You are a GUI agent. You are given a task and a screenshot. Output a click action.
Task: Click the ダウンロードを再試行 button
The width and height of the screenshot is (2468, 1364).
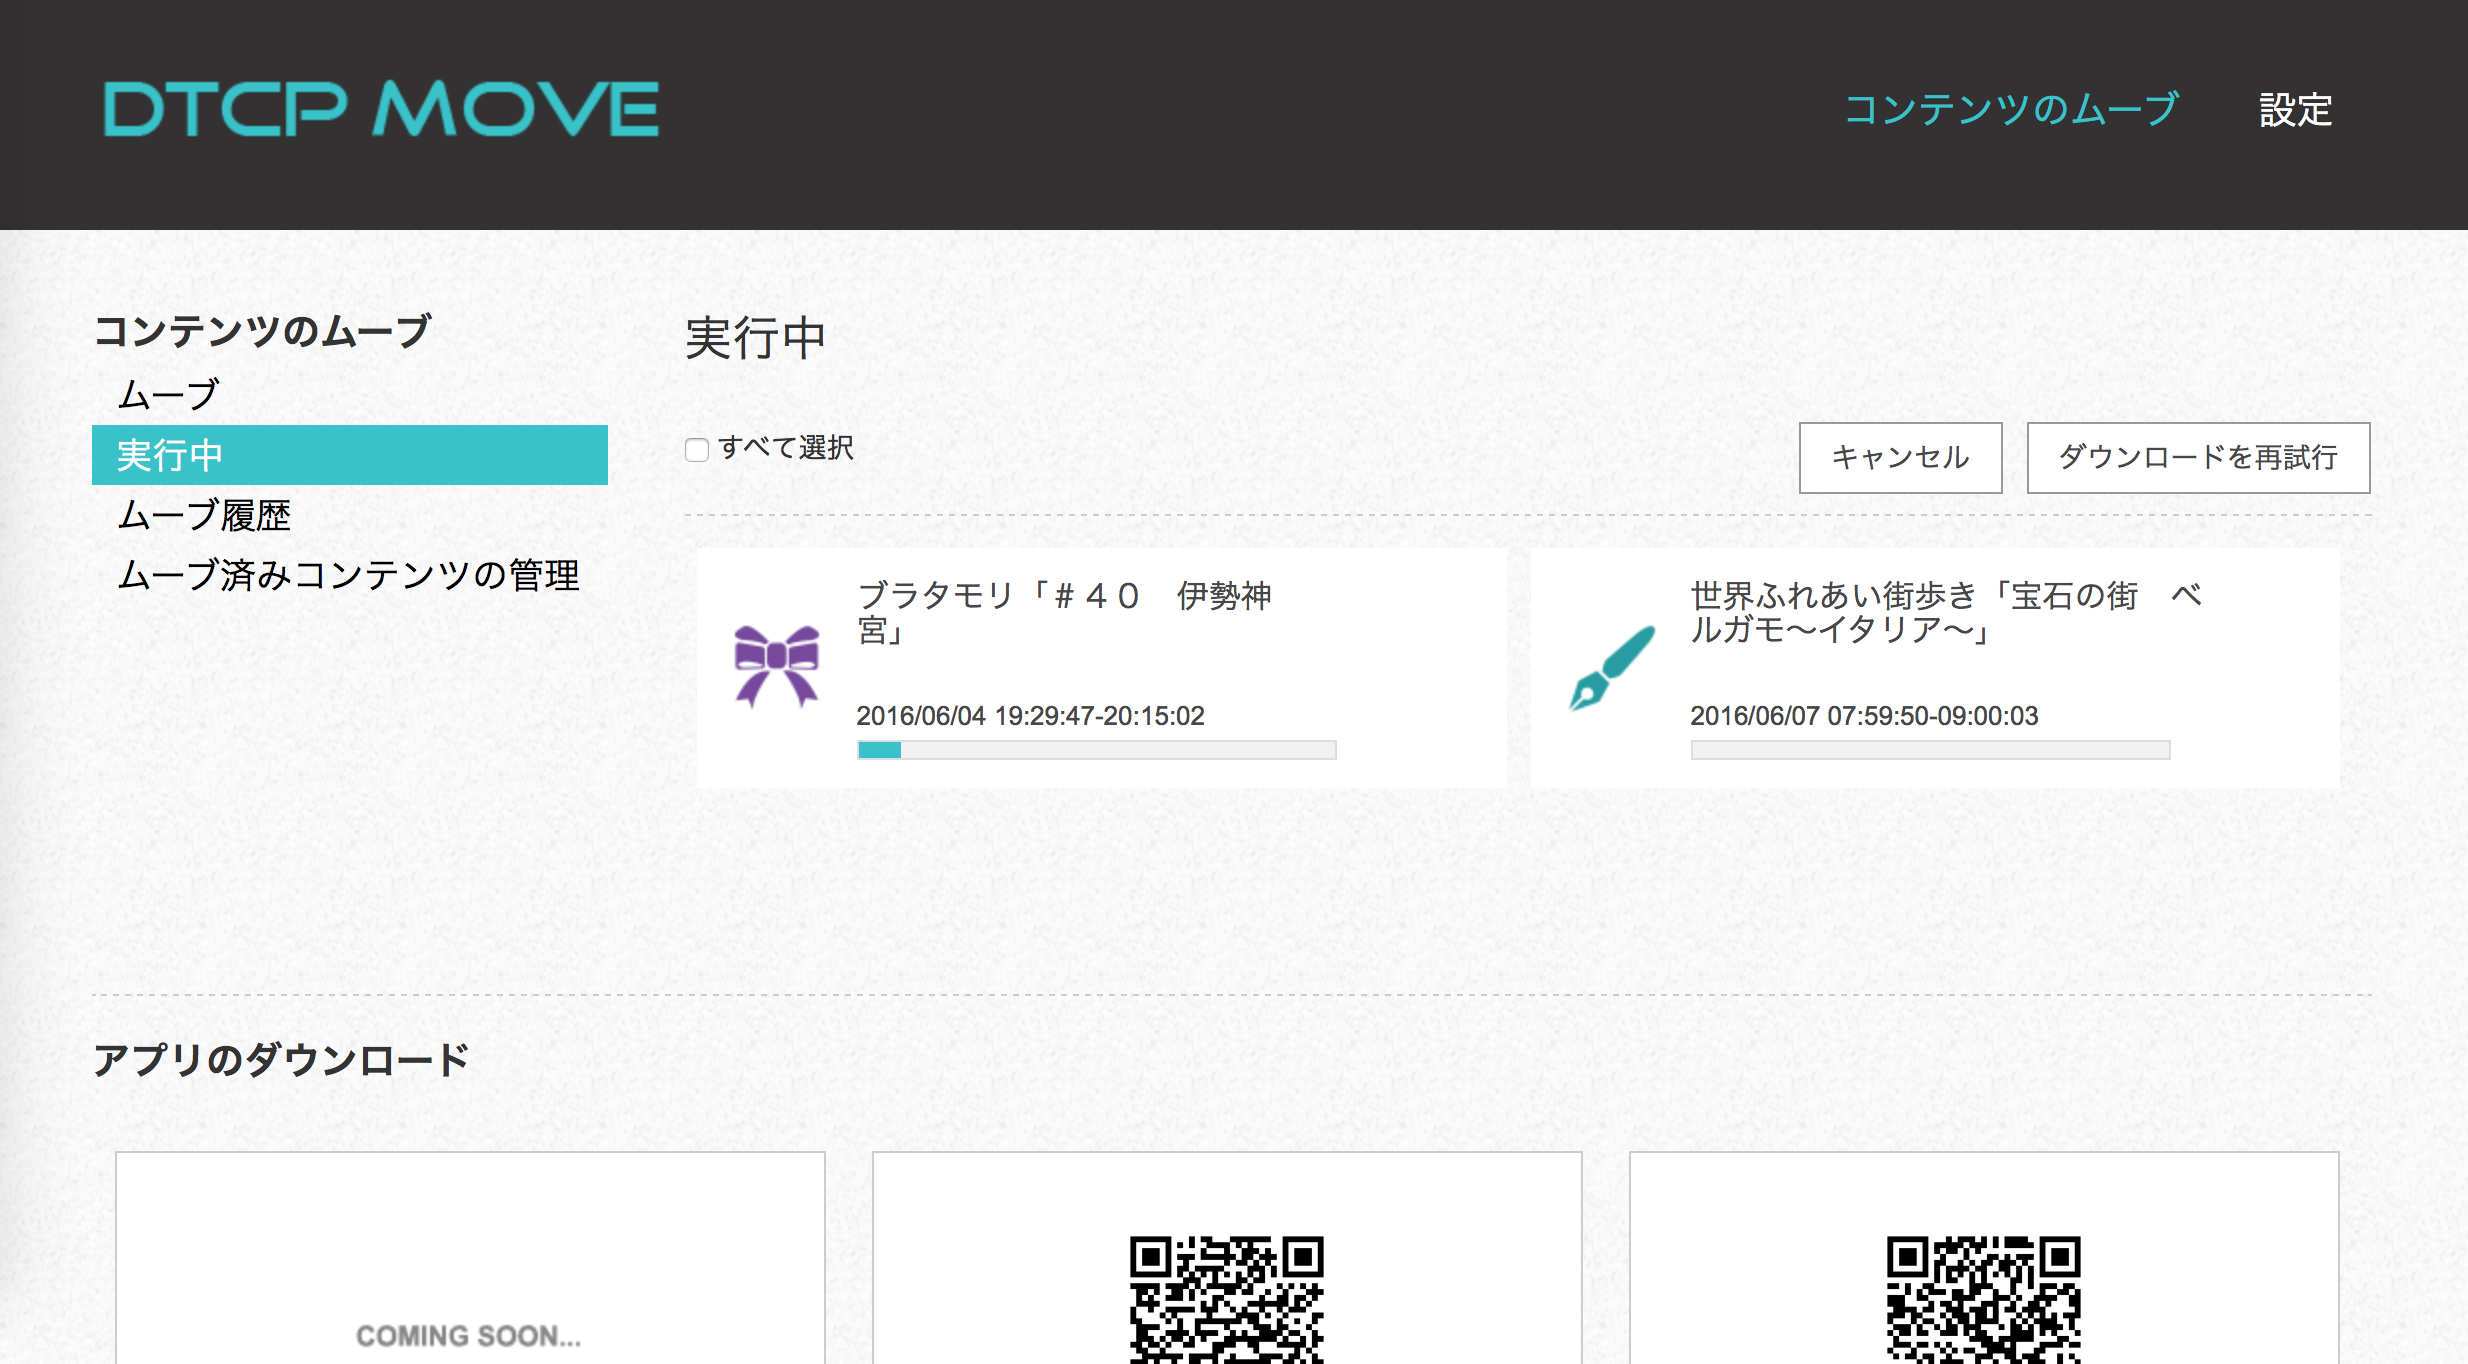(x=2198, y=458)
